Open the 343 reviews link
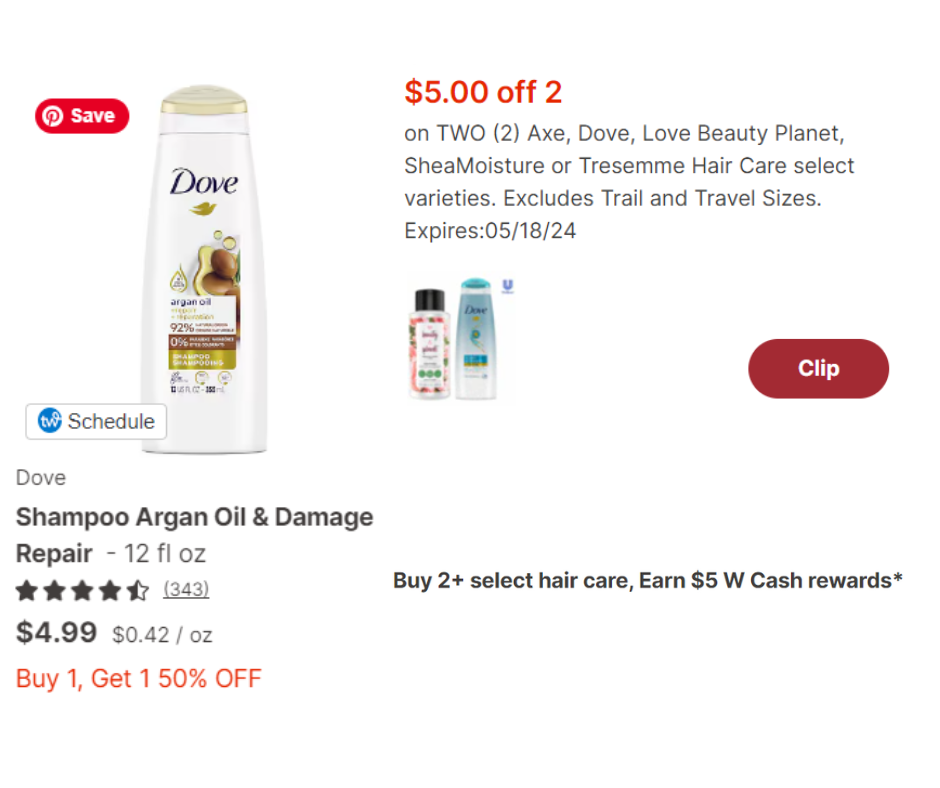The height and width of the screenshot is (788, 940). click(186, 590)
